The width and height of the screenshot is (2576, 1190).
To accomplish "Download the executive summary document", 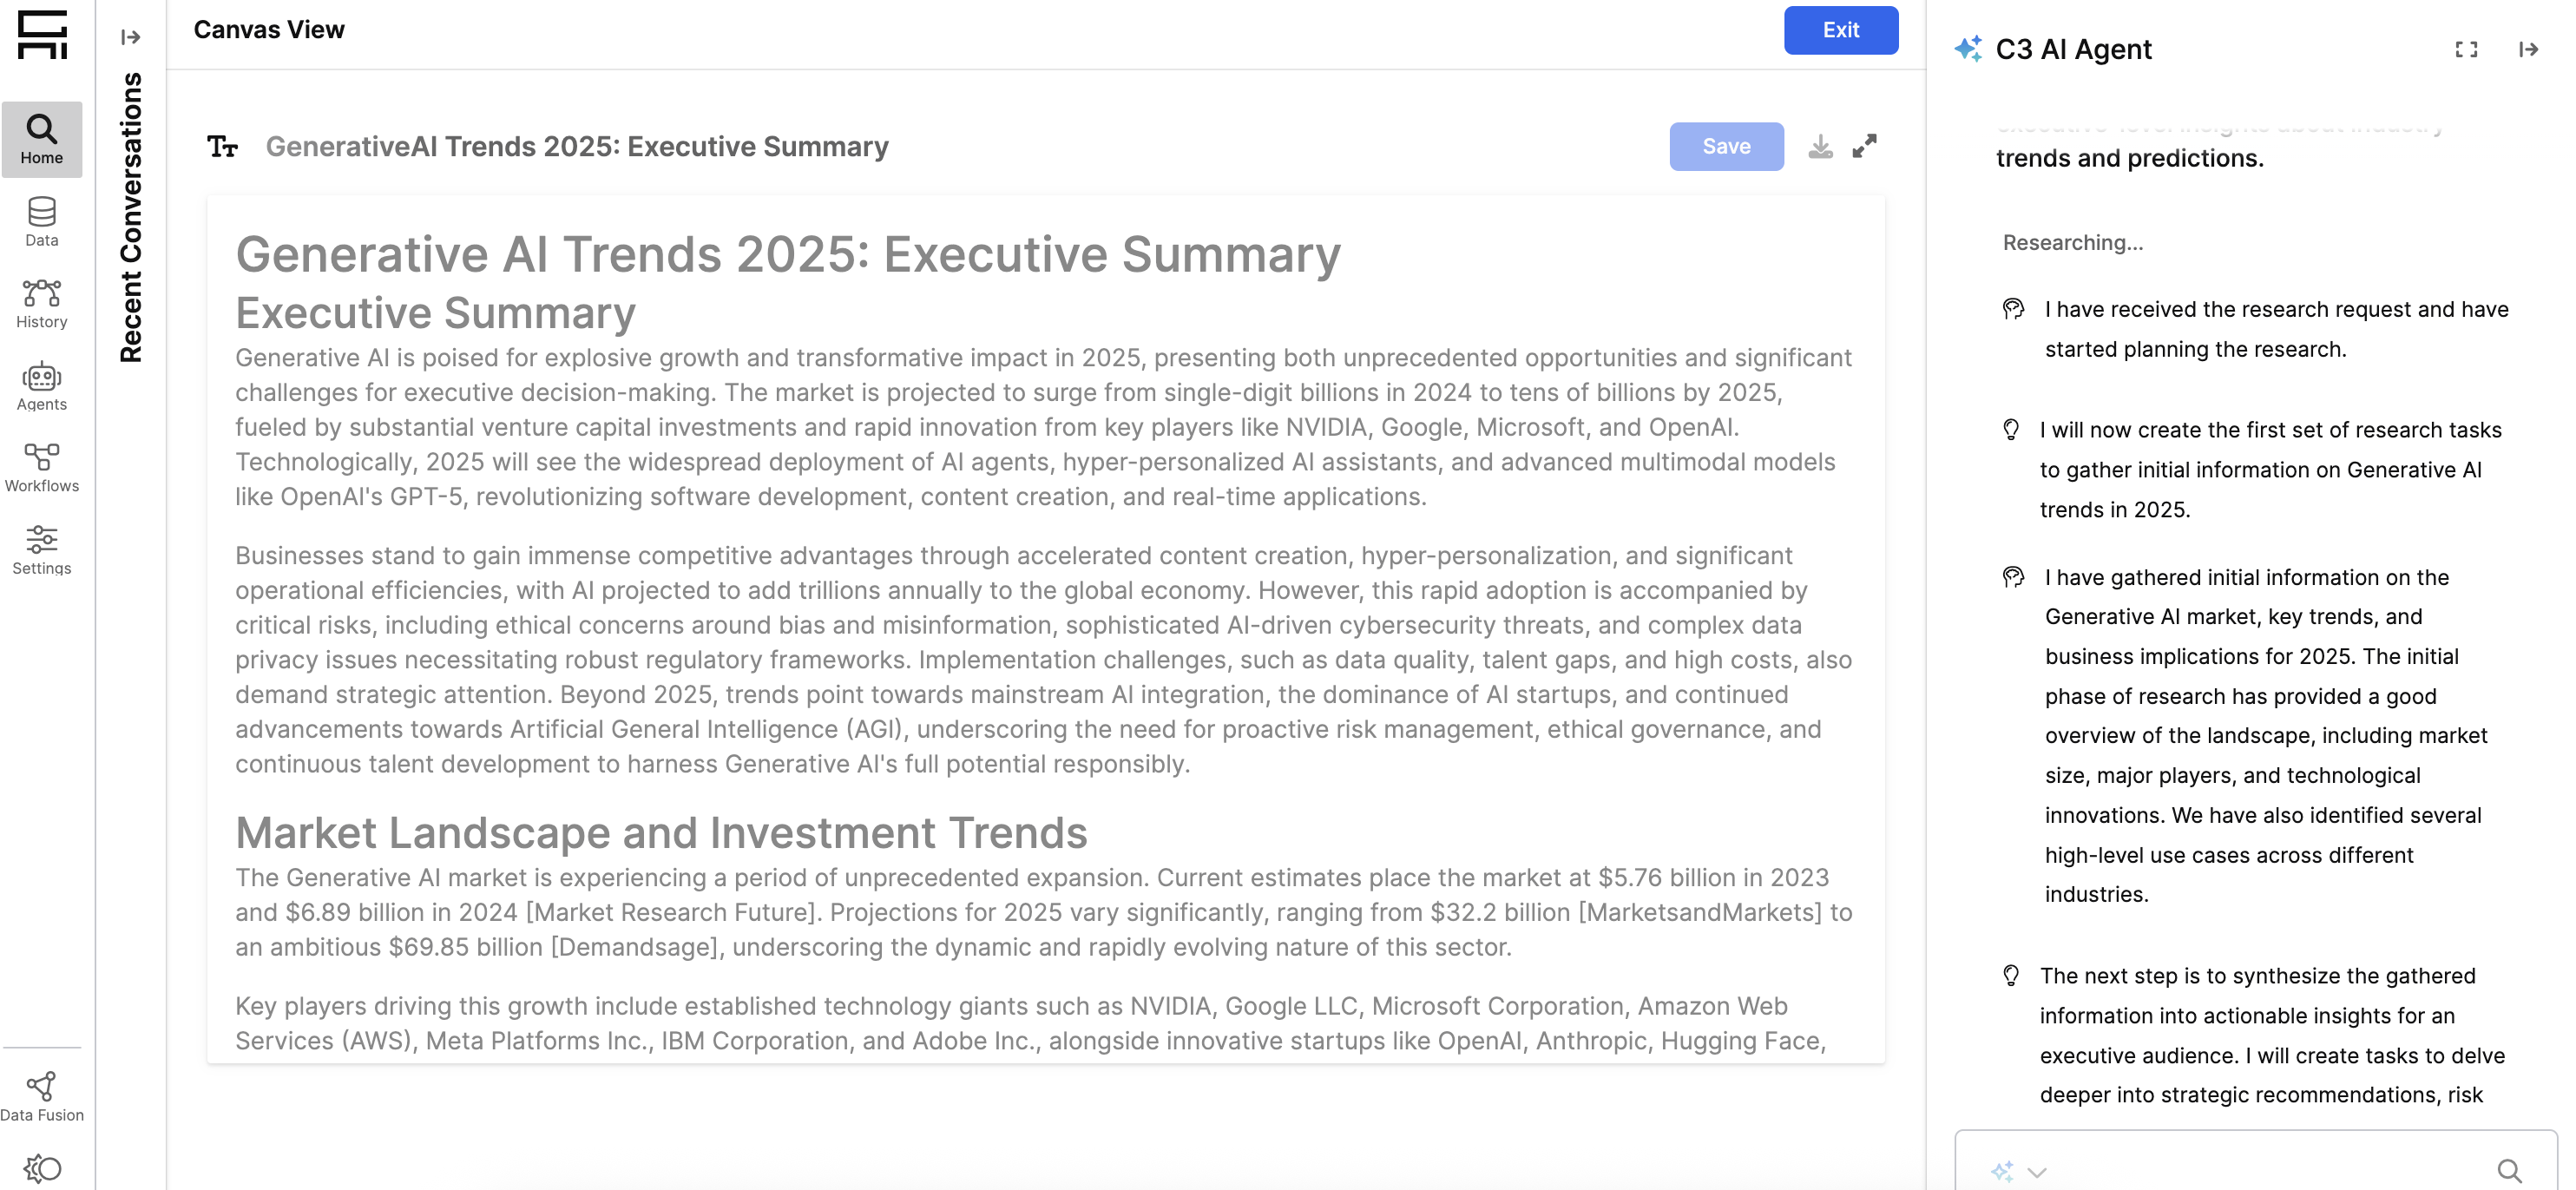I will click(1820, 147).
